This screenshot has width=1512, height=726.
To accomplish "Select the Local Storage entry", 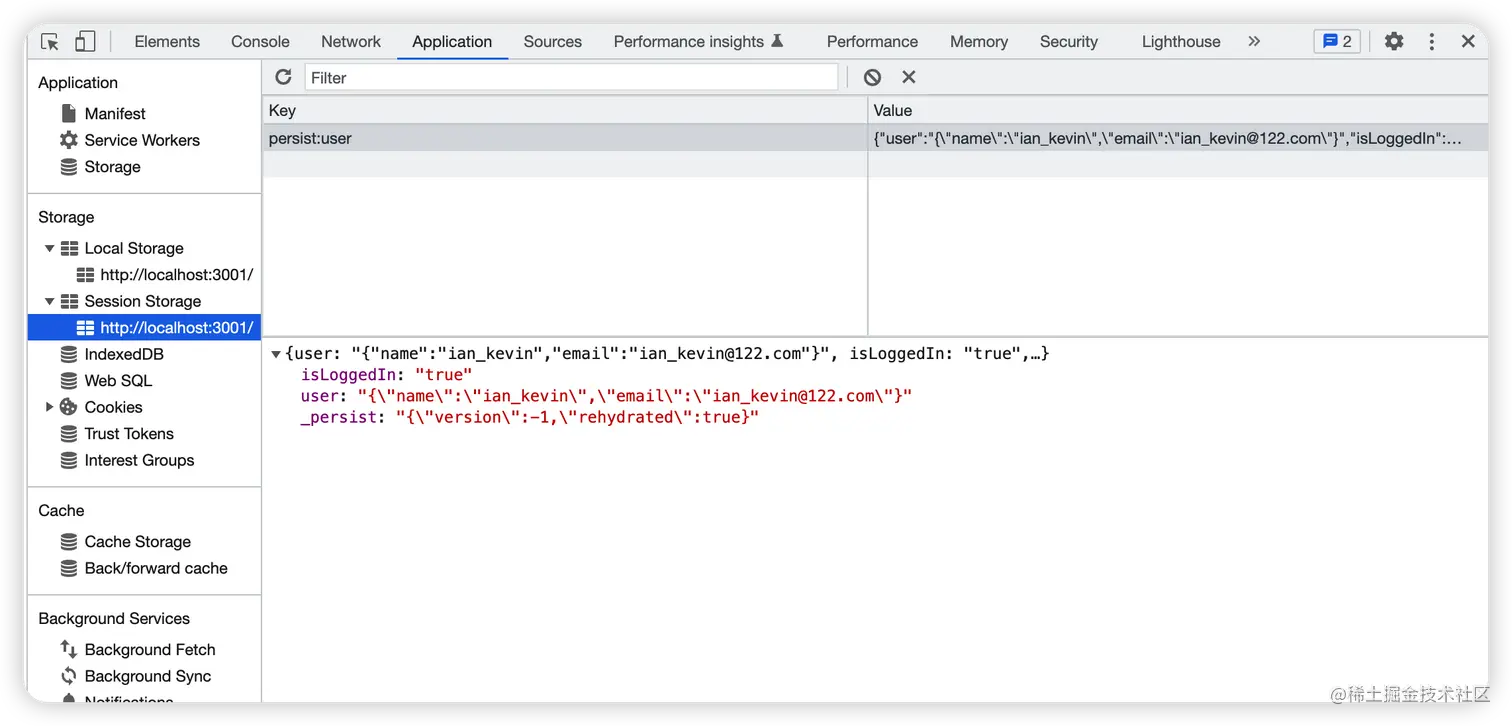I will tap(134, 248).
